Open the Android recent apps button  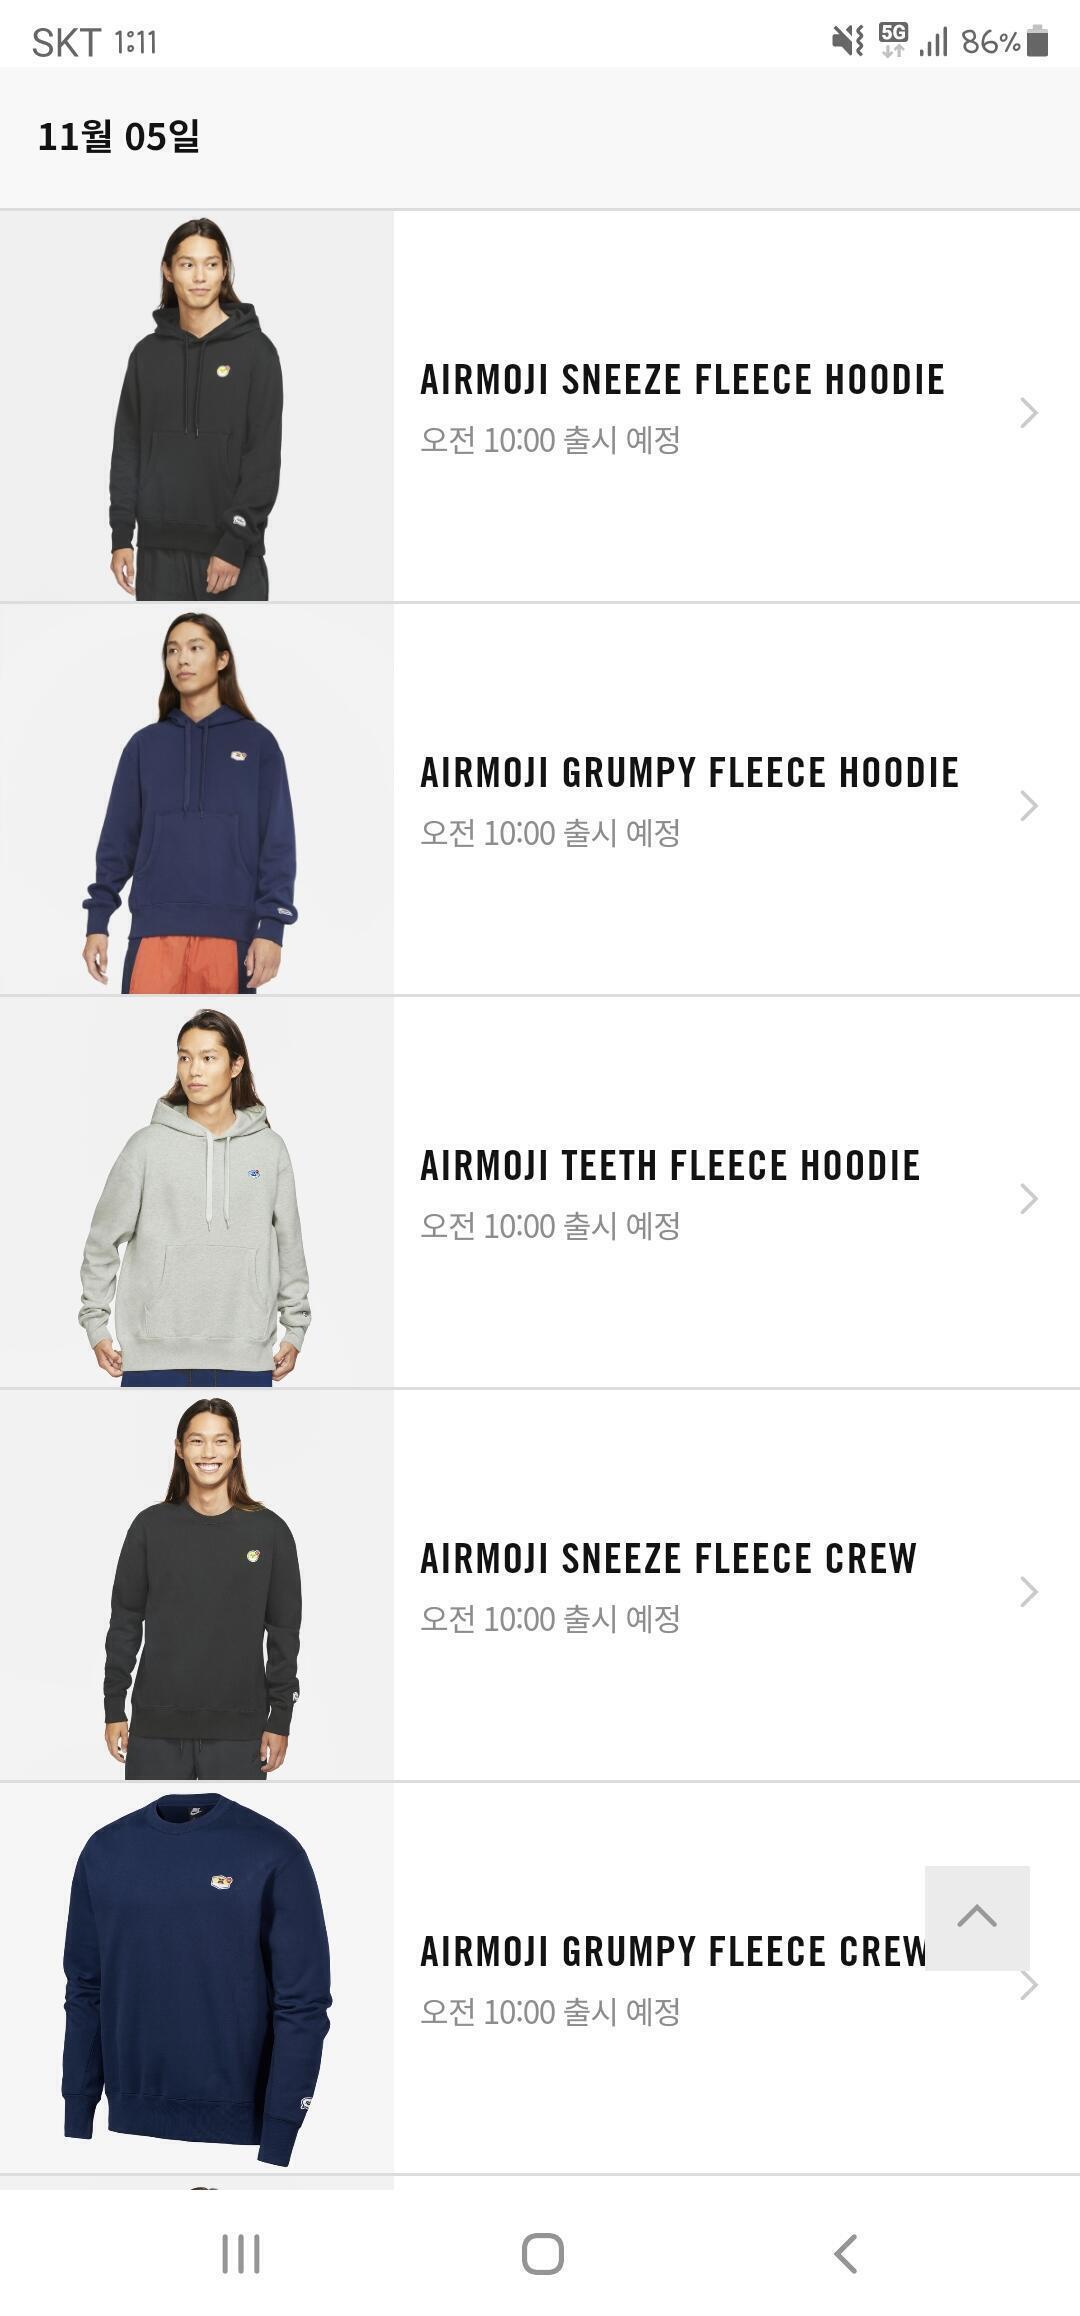click(x=241, y=2254)
